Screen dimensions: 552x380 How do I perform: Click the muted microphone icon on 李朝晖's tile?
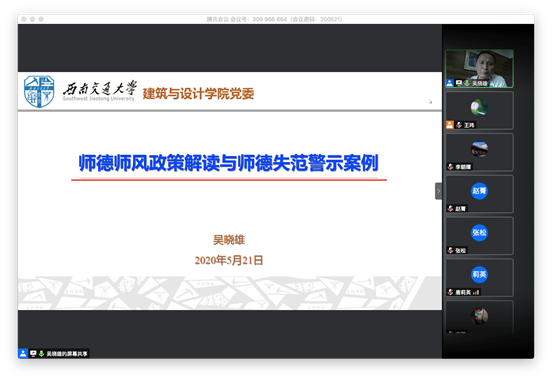click(451, 167)
